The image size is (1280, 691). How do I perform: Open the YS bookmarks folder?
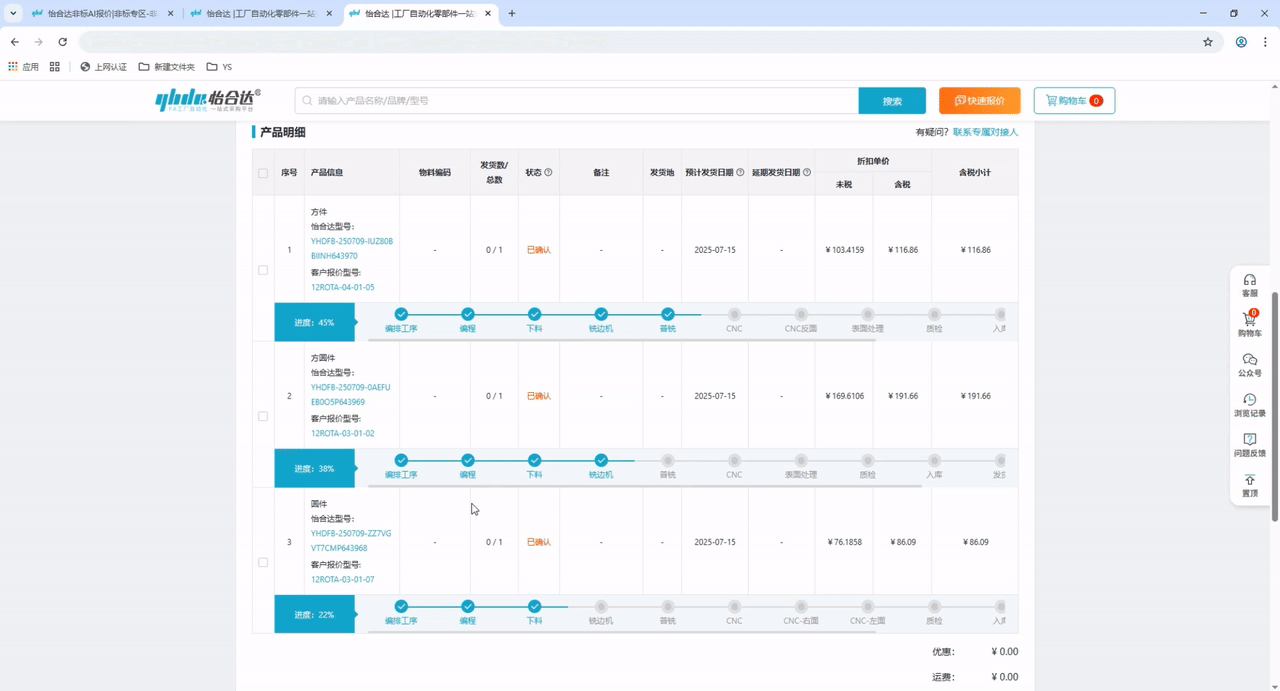click(219, 67)
